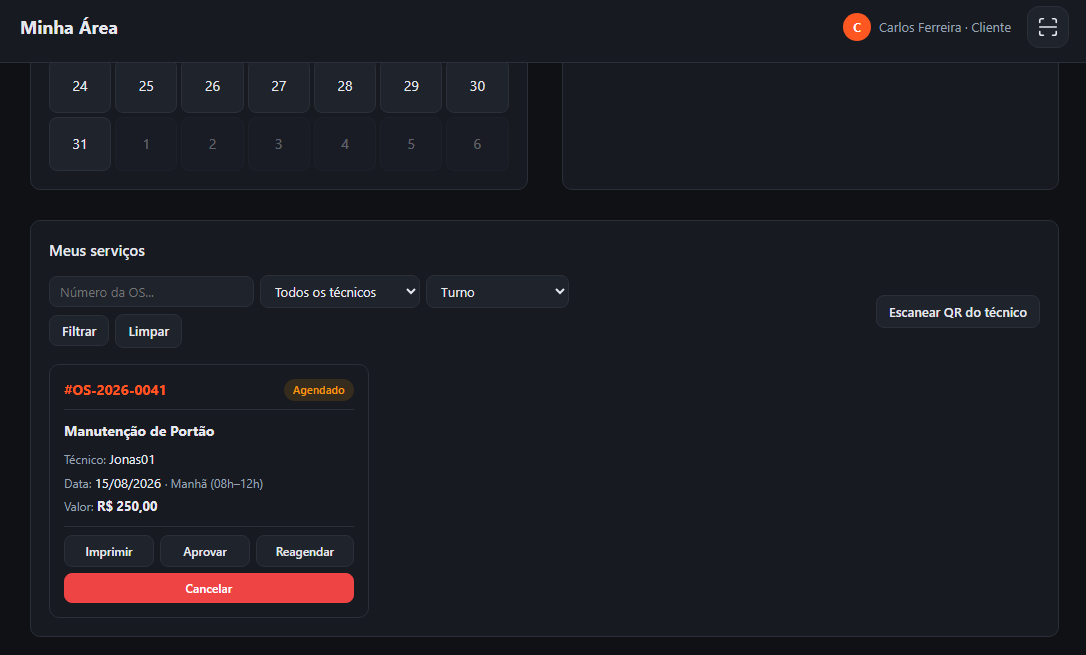Open order link #OS-2026-0041
This screenshot has height=655, width=1086.
click(x=115, y=390)
